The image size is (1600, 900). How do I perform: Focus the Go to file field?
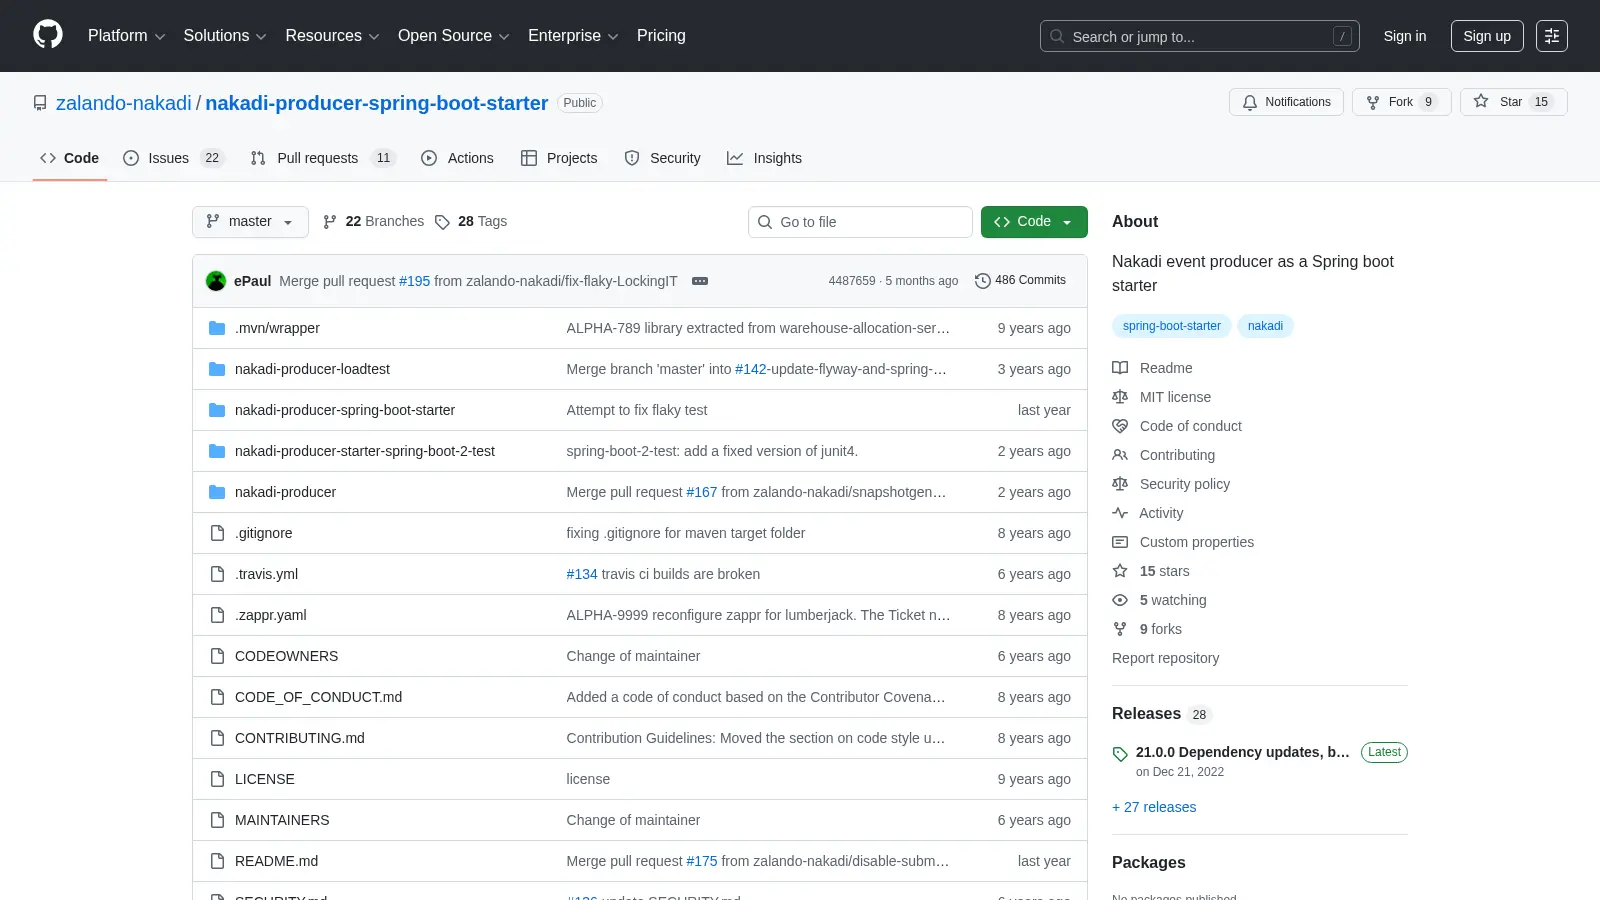[x=860, y=222]
